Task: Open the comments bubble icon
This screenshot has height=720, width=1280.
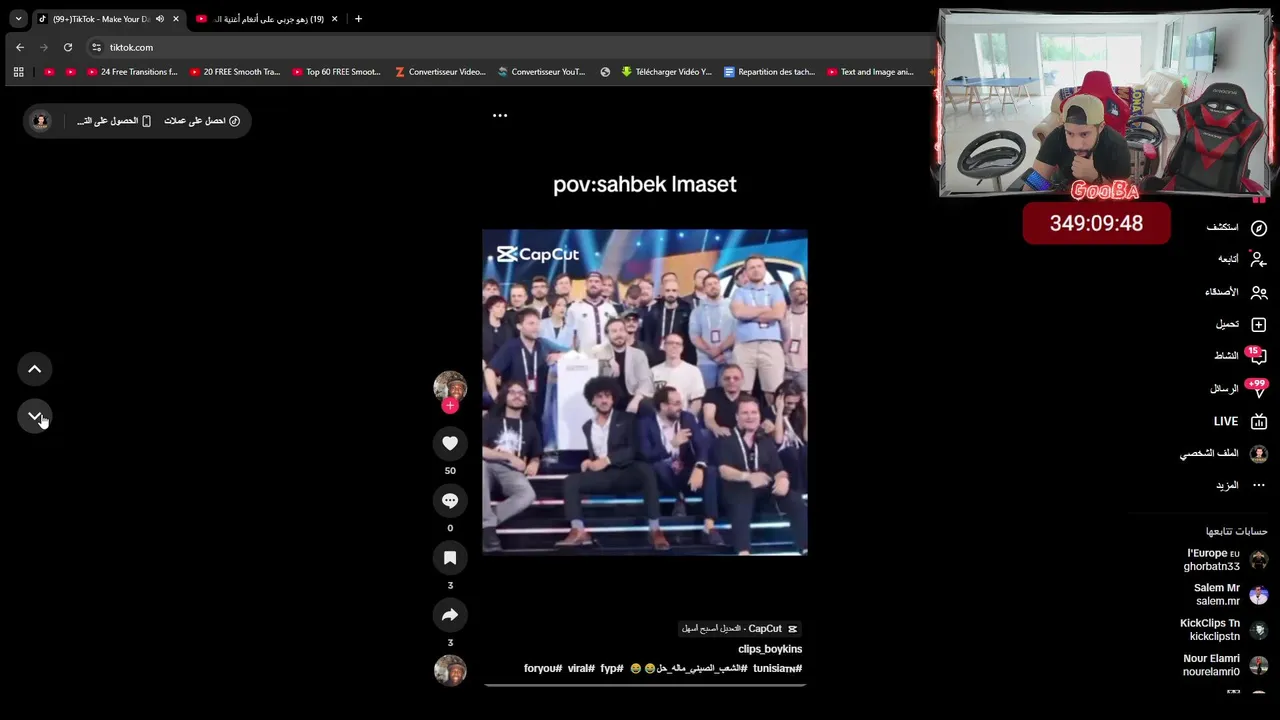Action: [450, 500]
